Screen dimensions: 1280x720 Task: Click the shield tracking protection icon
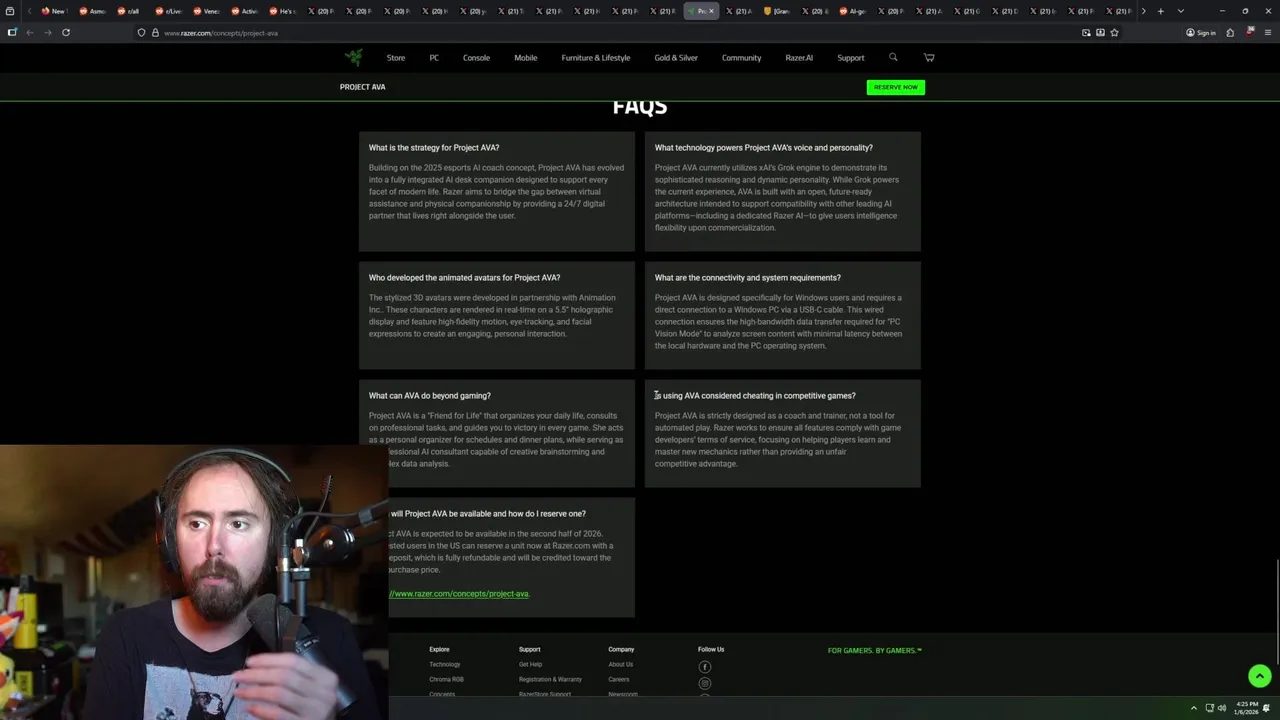click(142, 32)
